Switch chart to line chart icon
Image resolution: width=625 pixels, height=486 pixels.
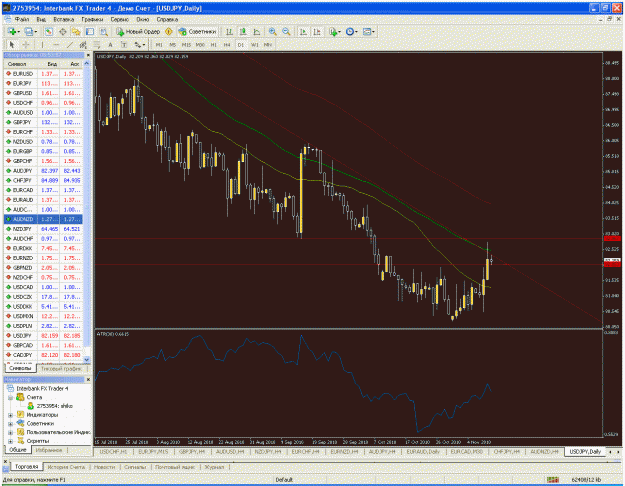pyautogui.click(x=257, y=31)
